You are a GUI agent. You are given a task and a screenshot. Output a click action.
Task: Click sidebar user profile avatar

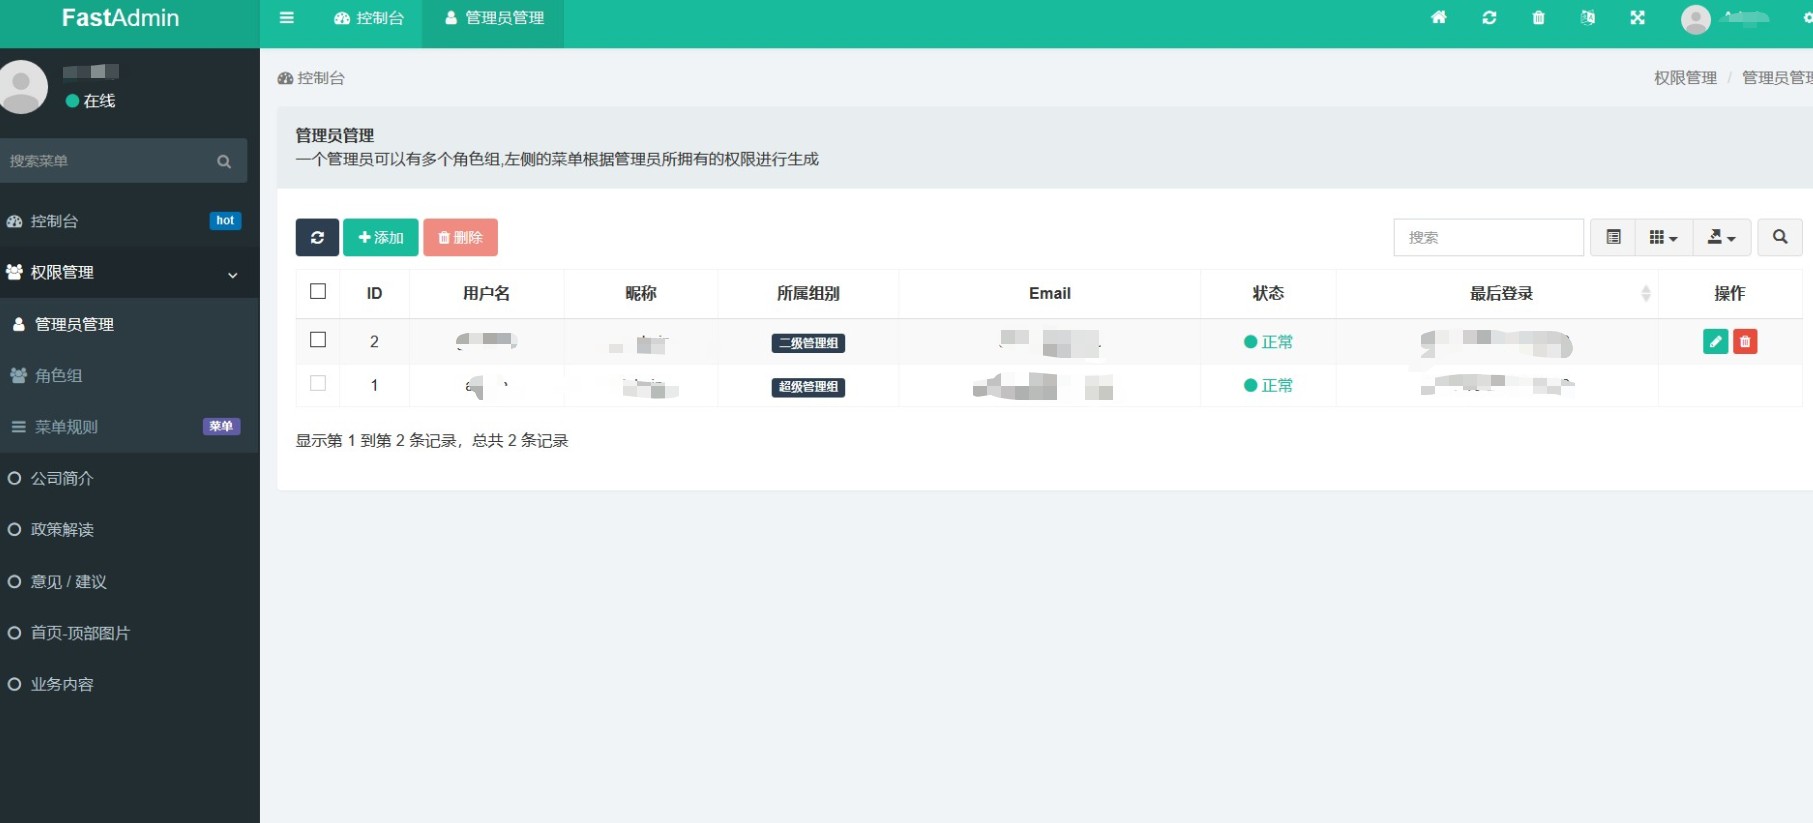click(22, 86)
